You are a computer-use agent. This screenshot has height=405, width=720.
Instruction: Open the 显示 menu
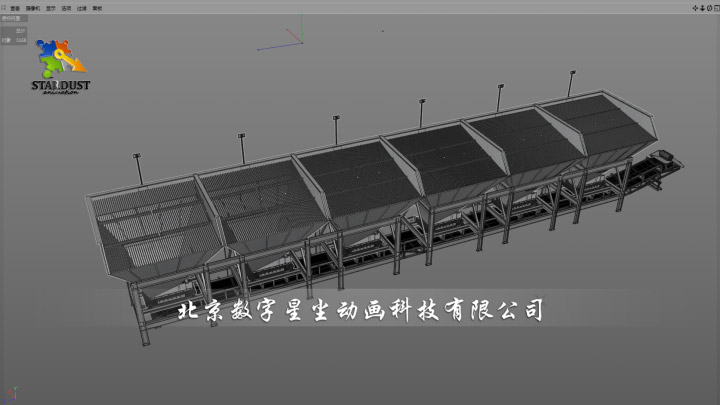tap(50, 7)
